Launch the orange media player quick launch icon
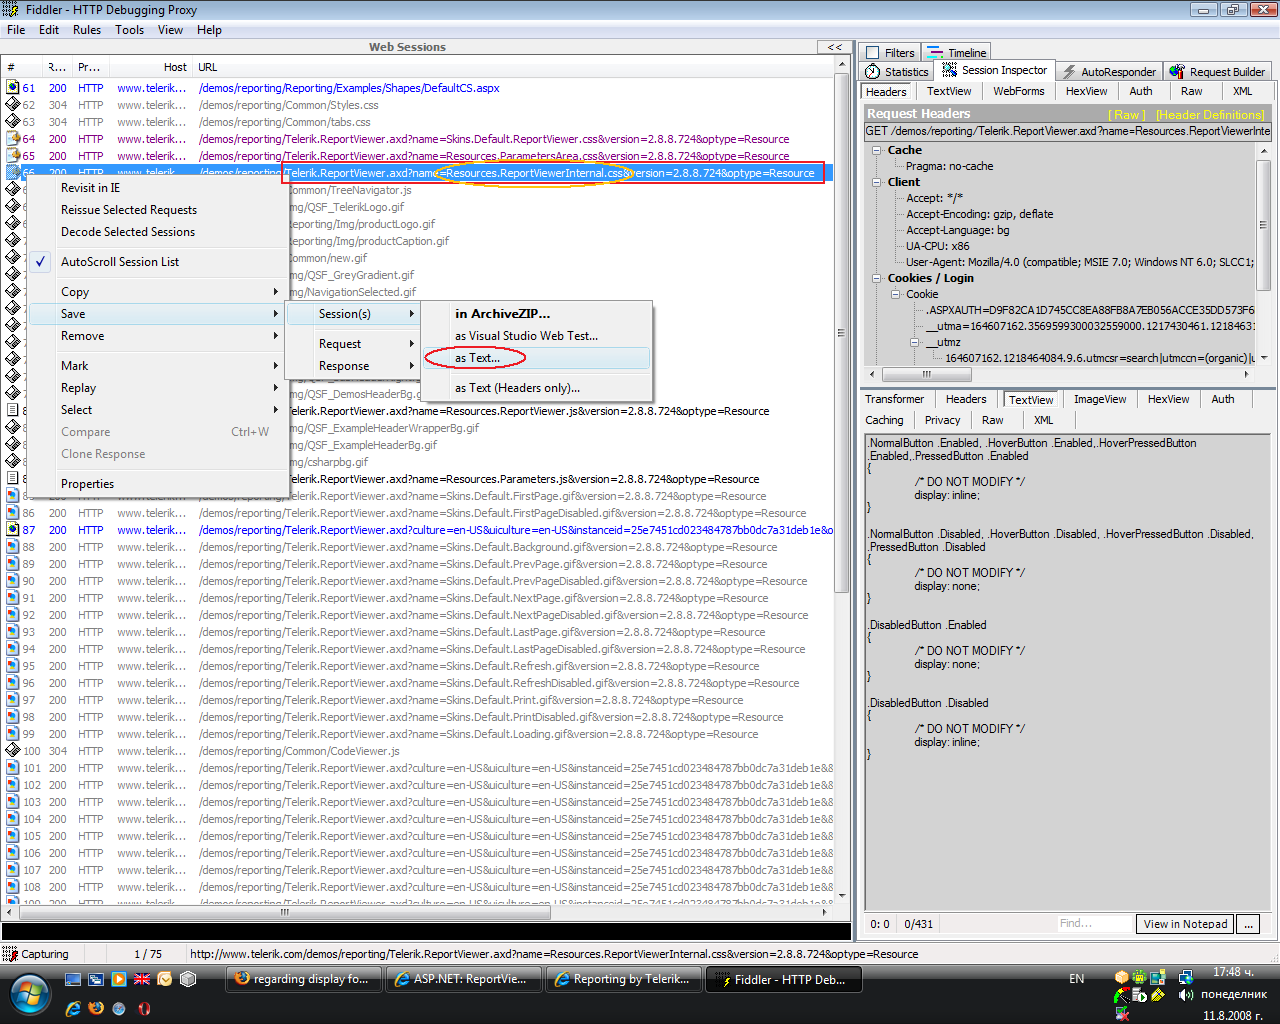This screenshot has height=1024, width=1280. (119, 979)
